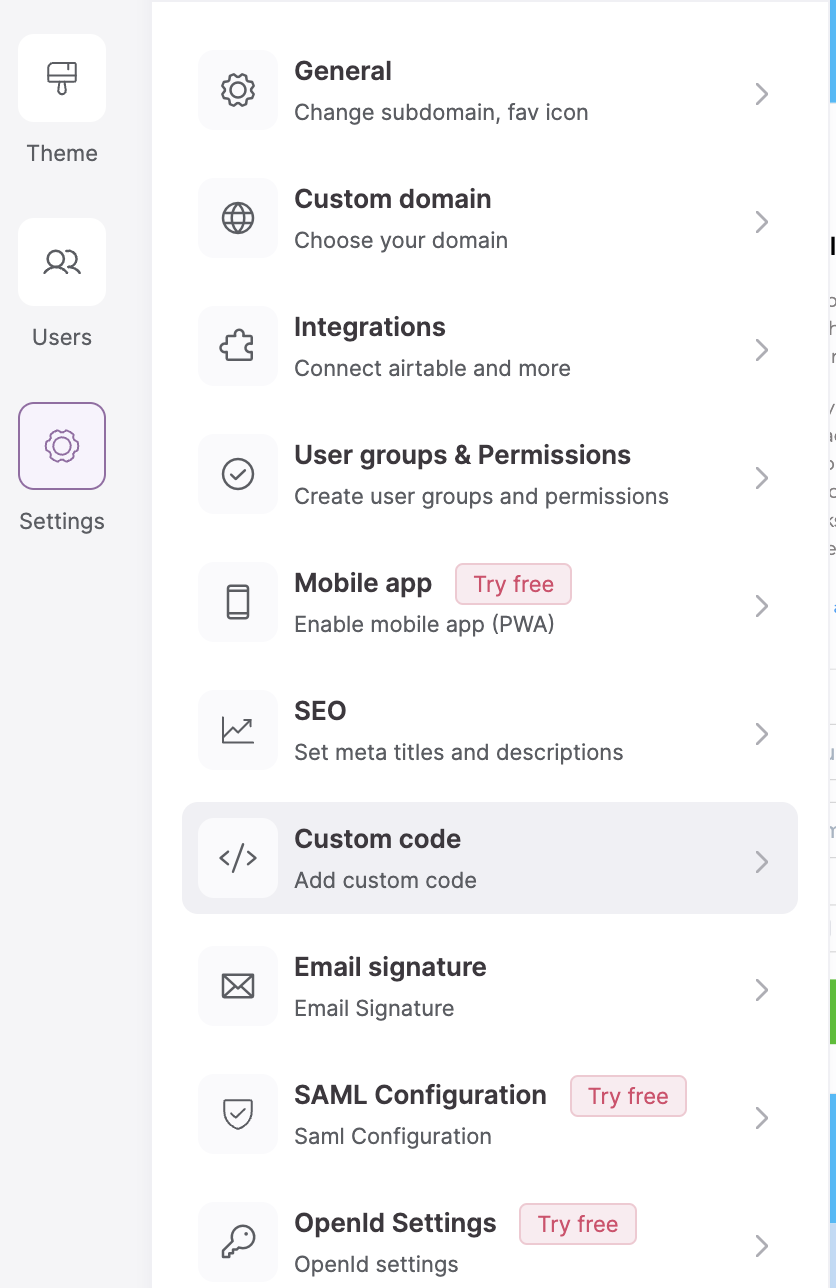Expand the General settings chevron
Viewport: 836px width, 1288px height.
pos(762,94)
